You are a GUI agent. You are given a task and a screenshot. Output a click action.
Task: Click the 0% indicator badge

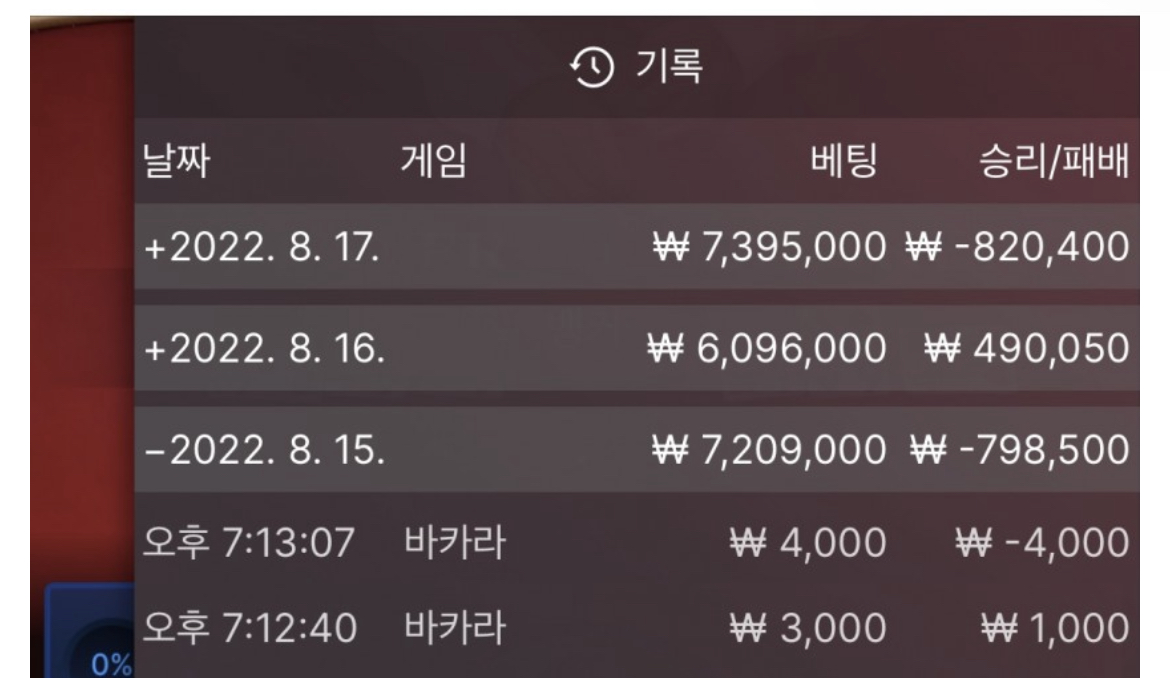coord(111,664)
